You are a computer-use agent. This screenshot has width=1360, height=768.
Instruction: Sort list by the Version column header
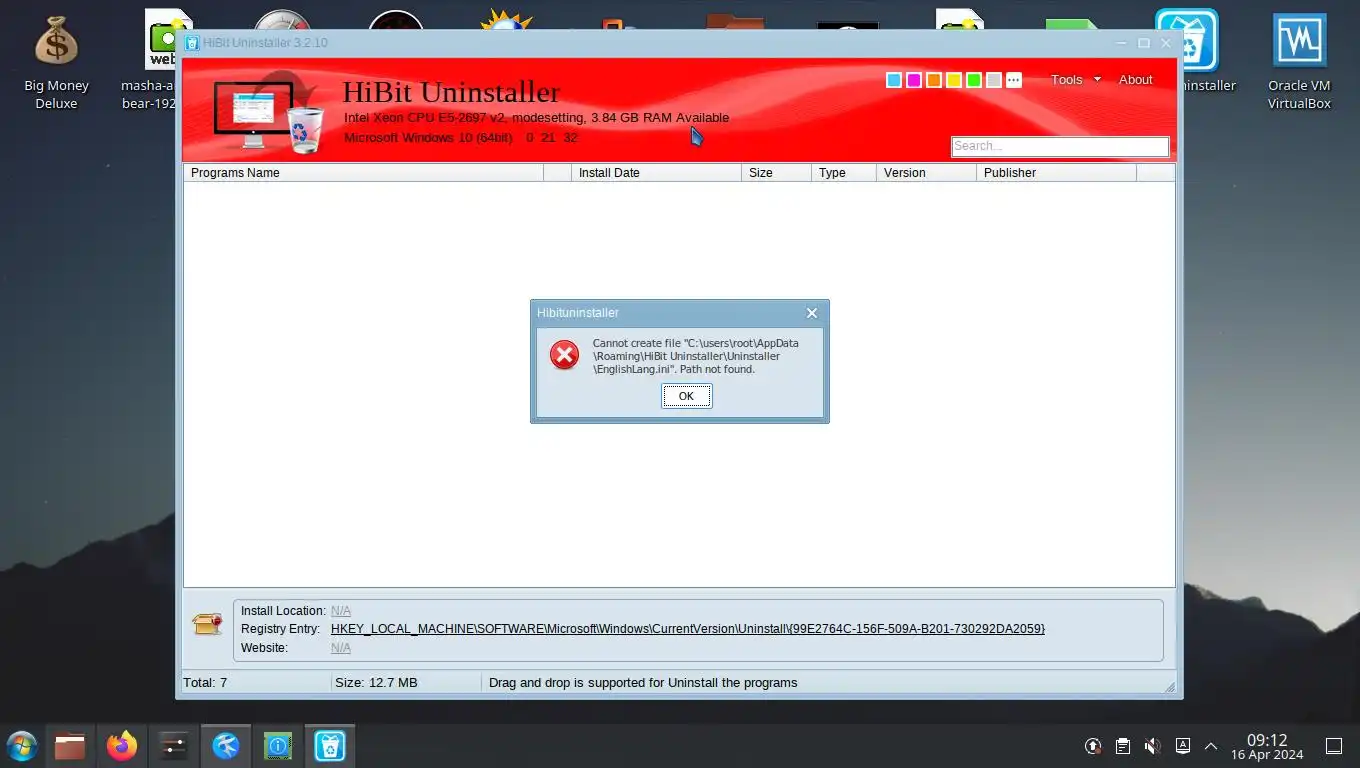click(926, 173)
